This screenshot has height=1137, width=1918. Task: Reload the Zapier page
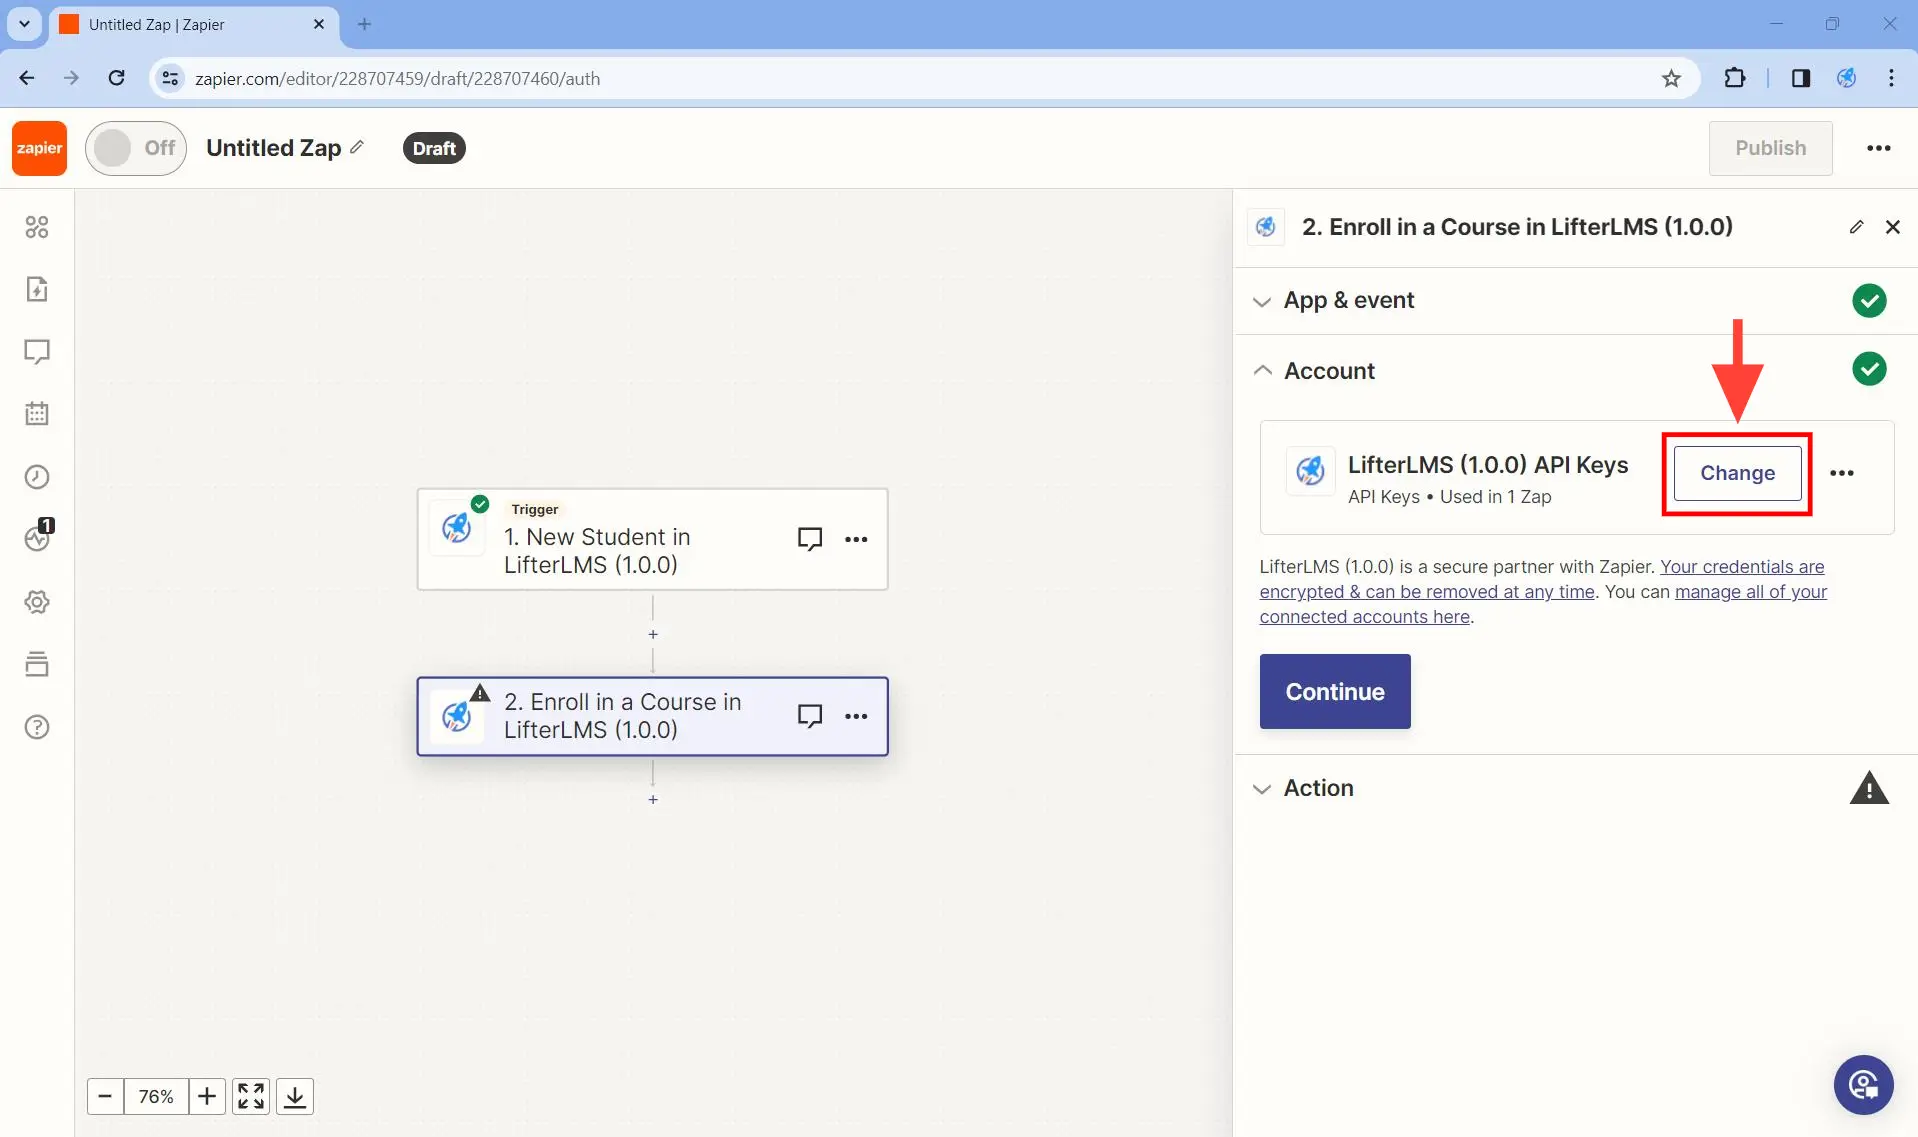[x=117, y=78]
